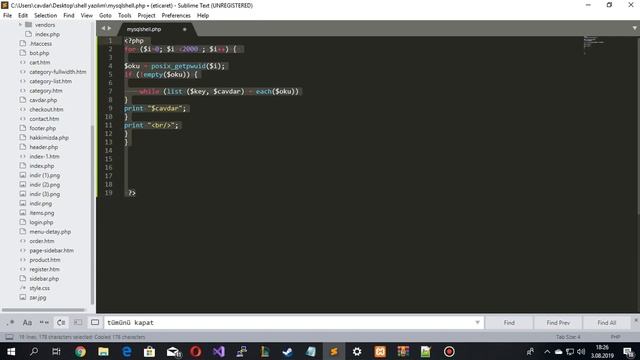Open File Explorer from the taskbar
This screenshot has height=360, width=640.
click(x=103, y=351)
